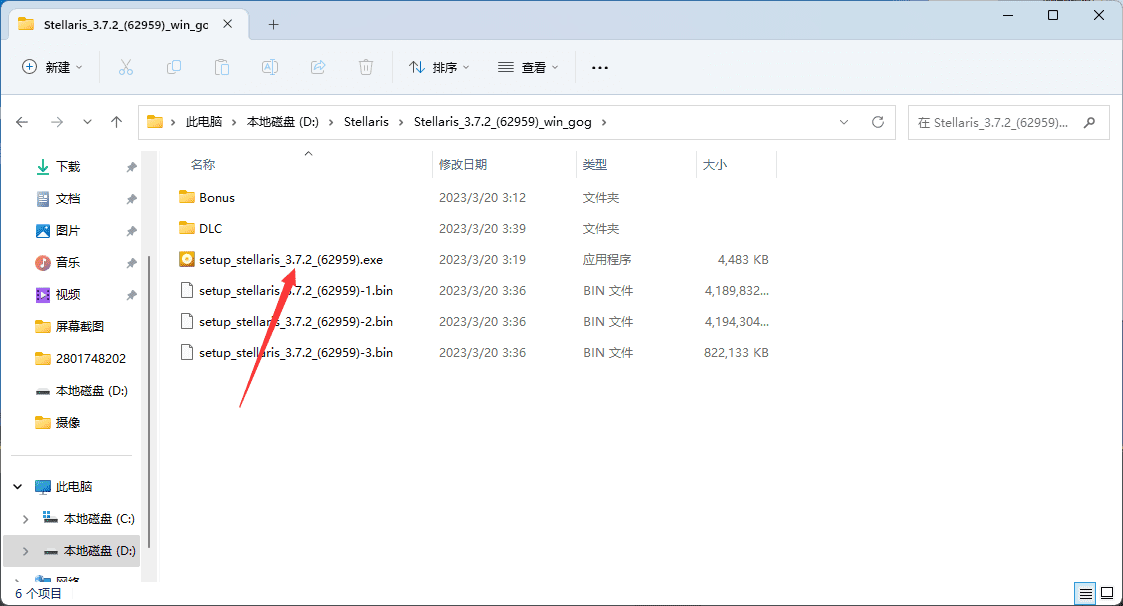Screen dimensions: 1123x606
Task: Go back with the left arrow
Action: coord(22,122)
